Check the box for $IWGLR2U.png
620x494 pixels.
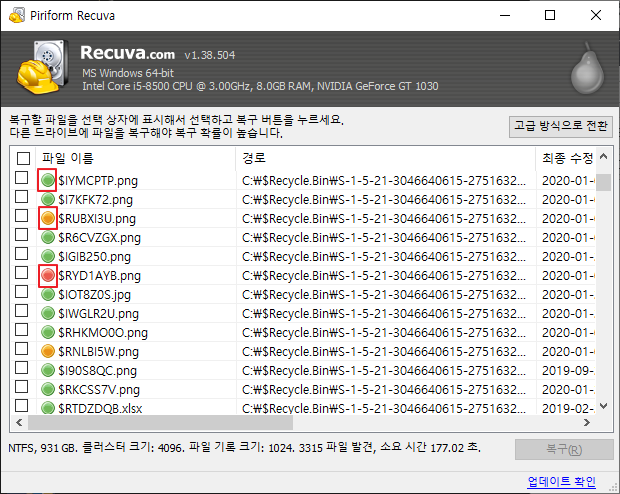21,310
